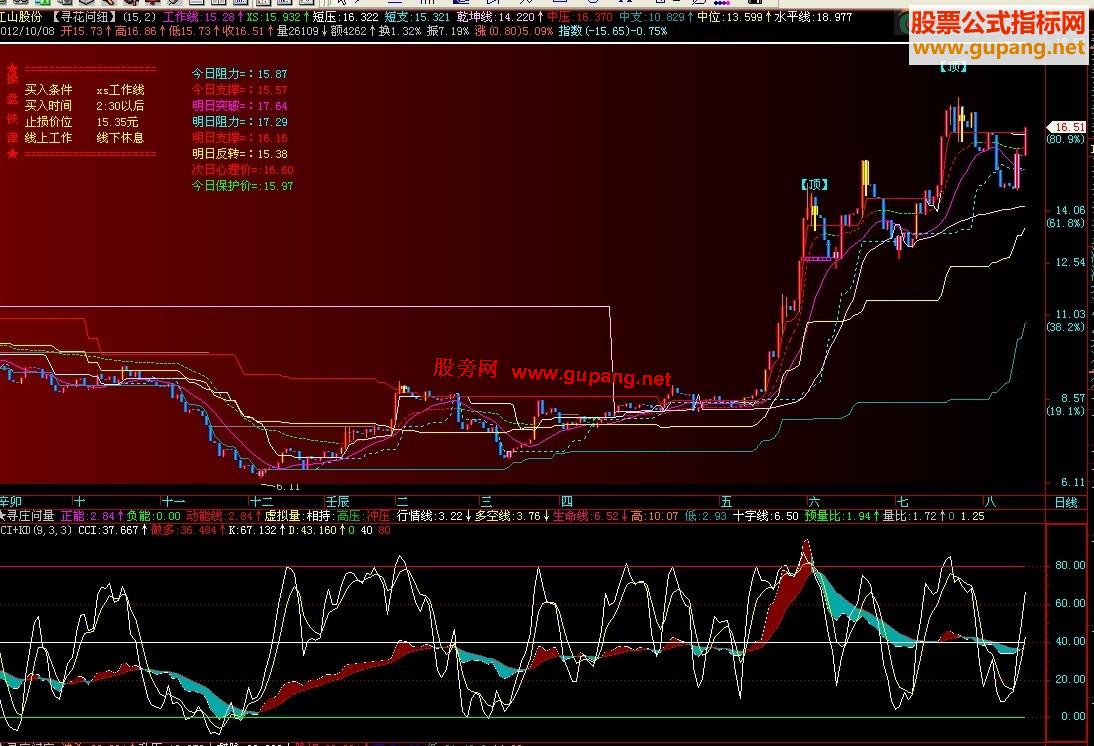Click the 【顶】 top marker icon on the chart
This screenshot has width=1094, height=746.
click(816, 184)
